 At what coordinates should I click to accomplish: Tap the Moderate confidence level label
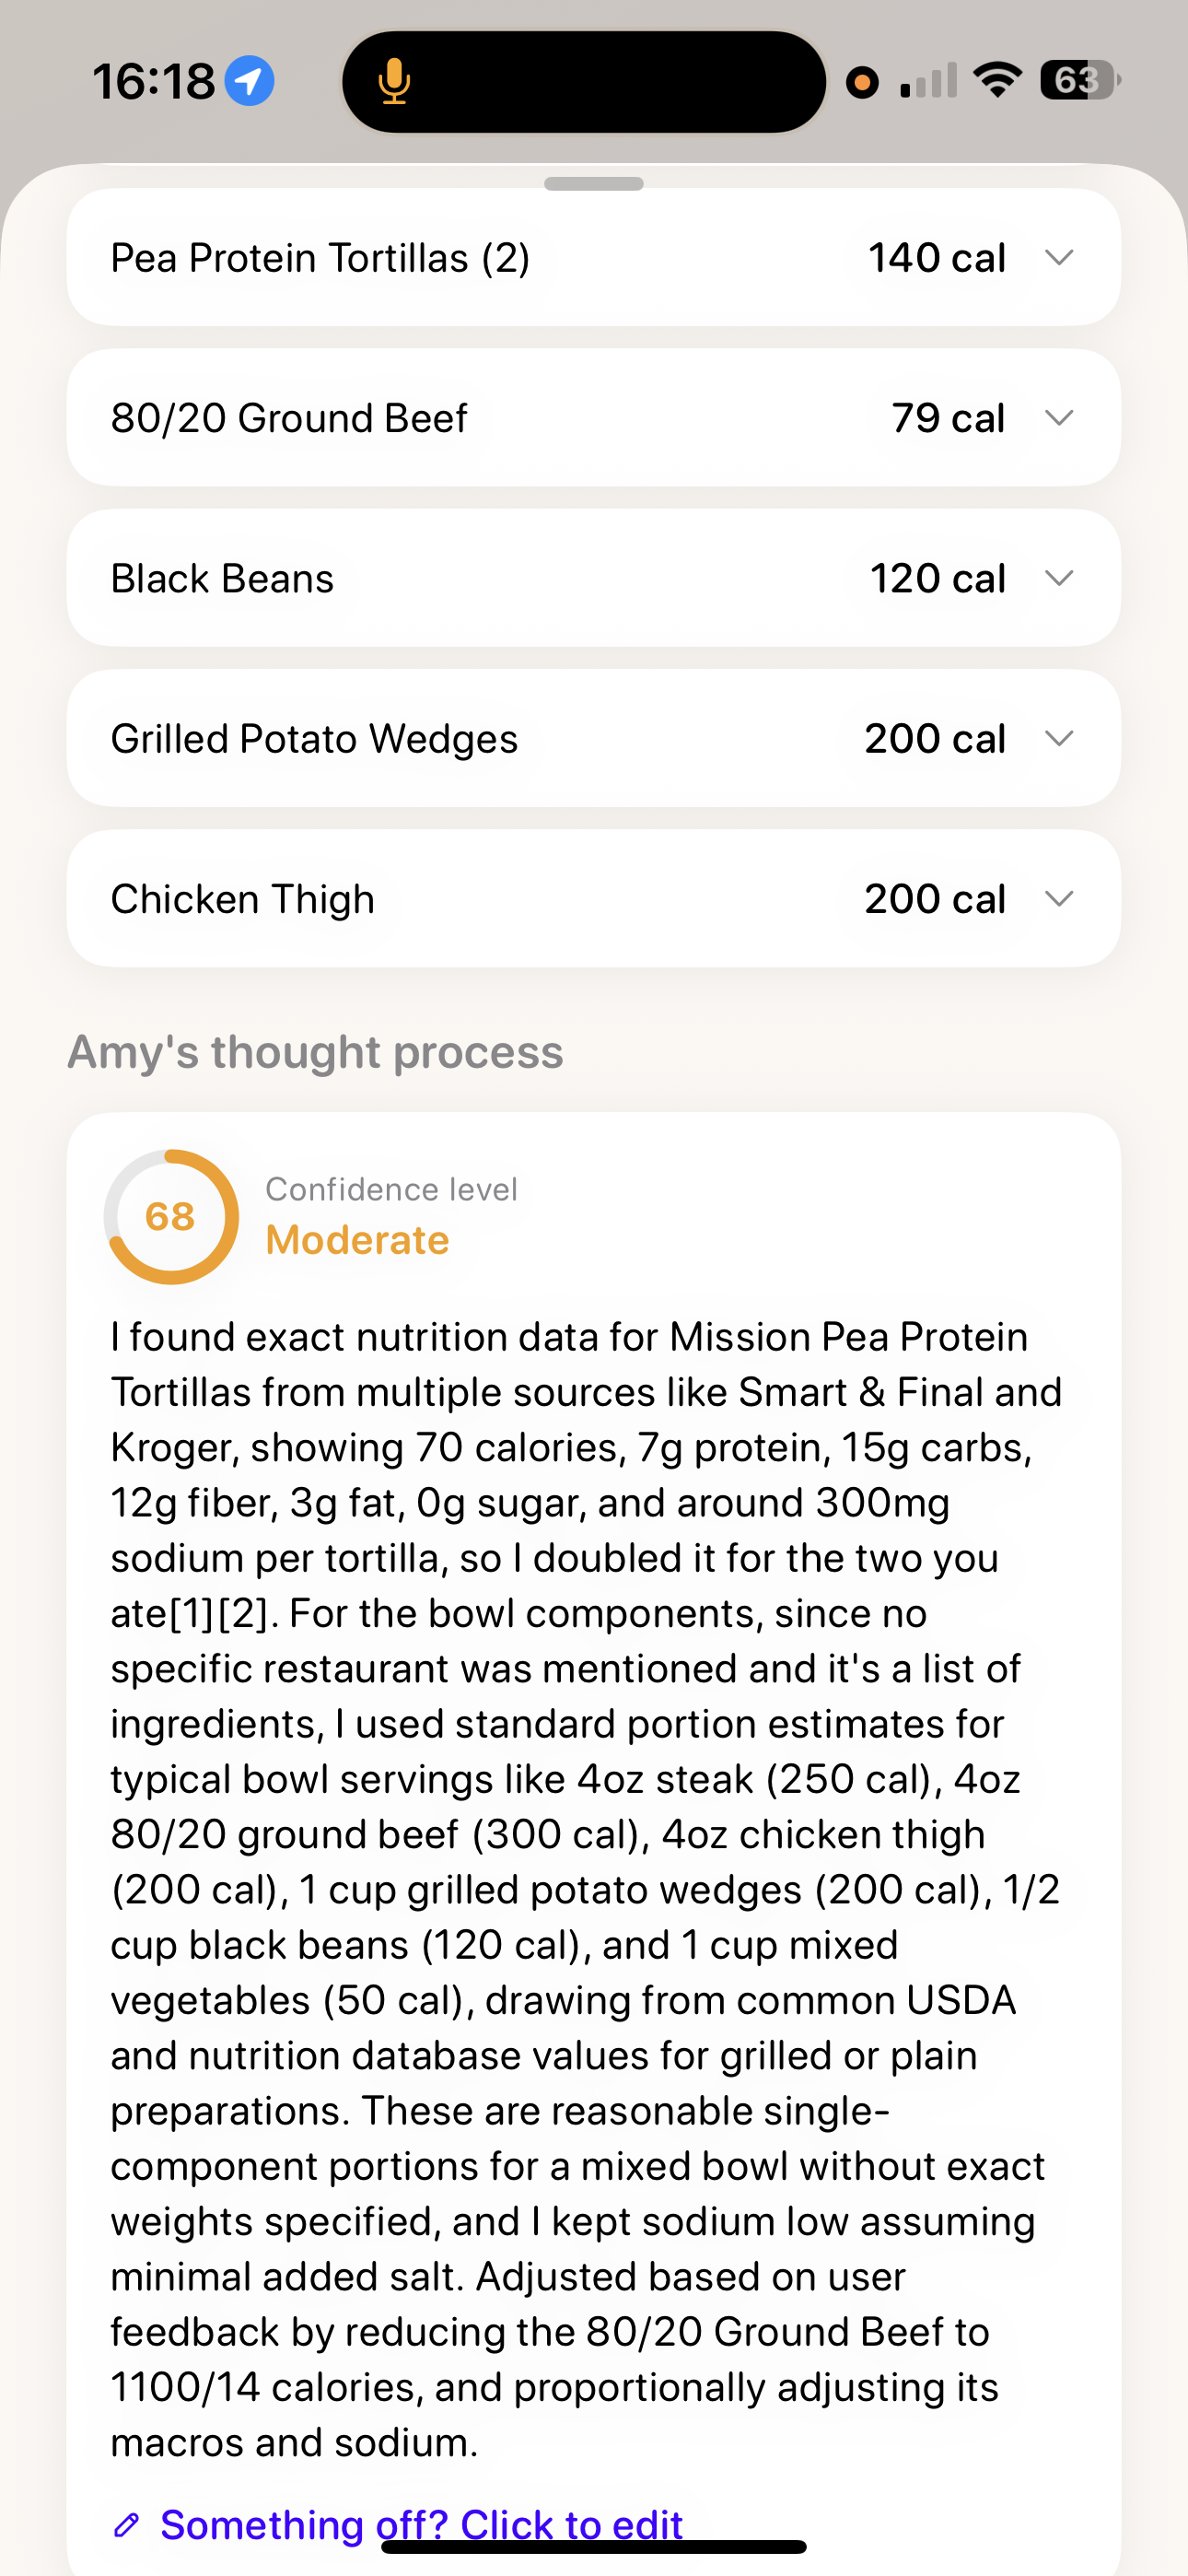[358, 1240]
